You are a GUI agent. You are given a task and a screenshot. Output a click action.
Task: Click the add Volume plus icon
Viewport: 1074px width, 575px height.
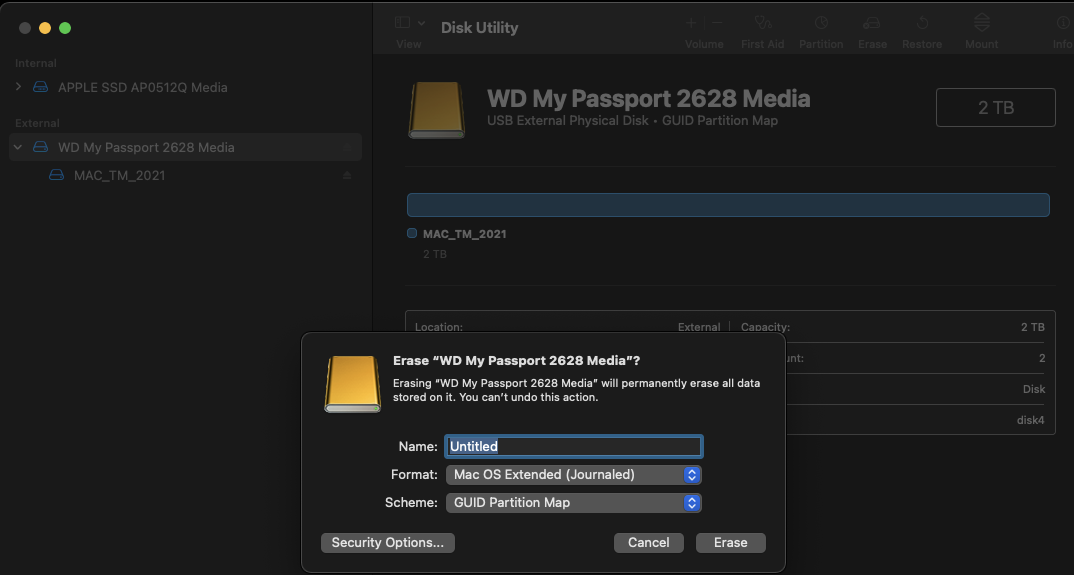pyautogui.click(x=691, y=23)
